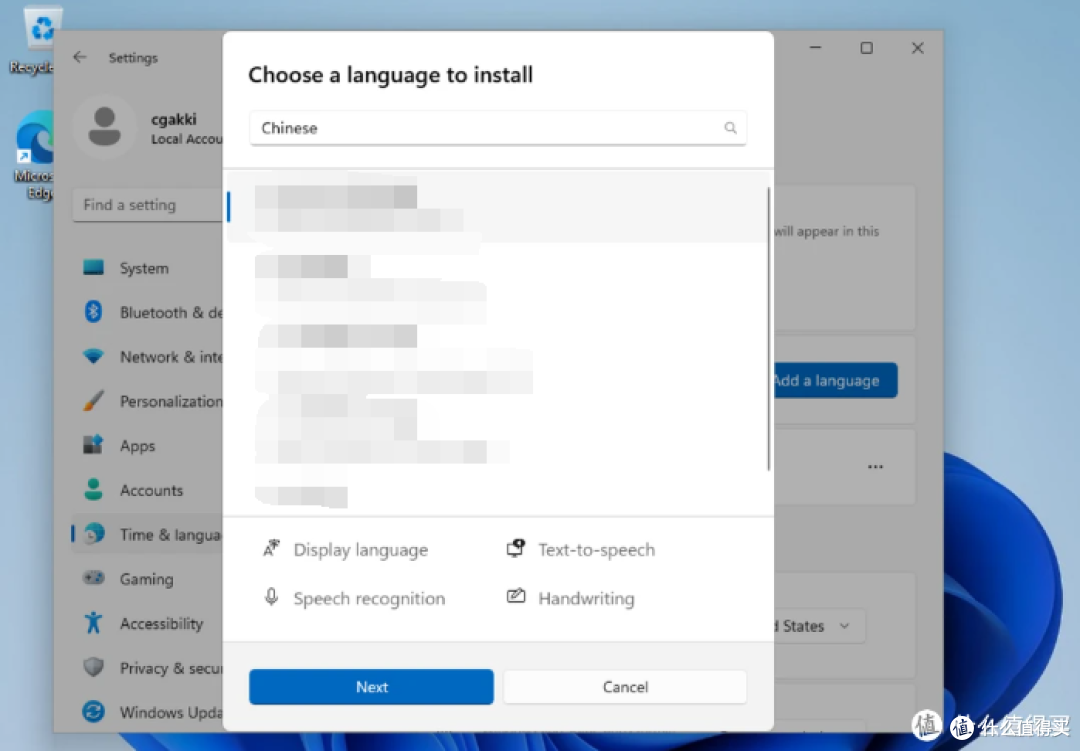The image size is (1080, 751).
Task: Select Accessibility text in sidebar
Action: (x=162, y=624)
